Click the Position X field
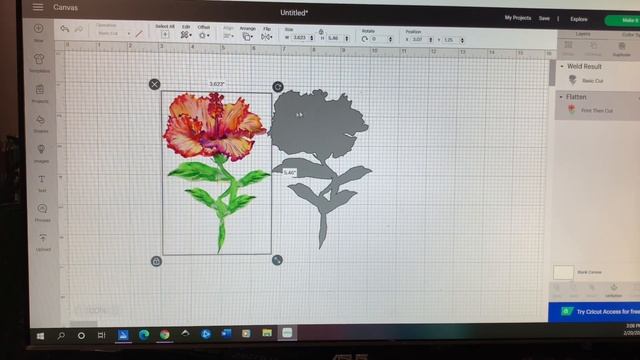 click(418, 39)
